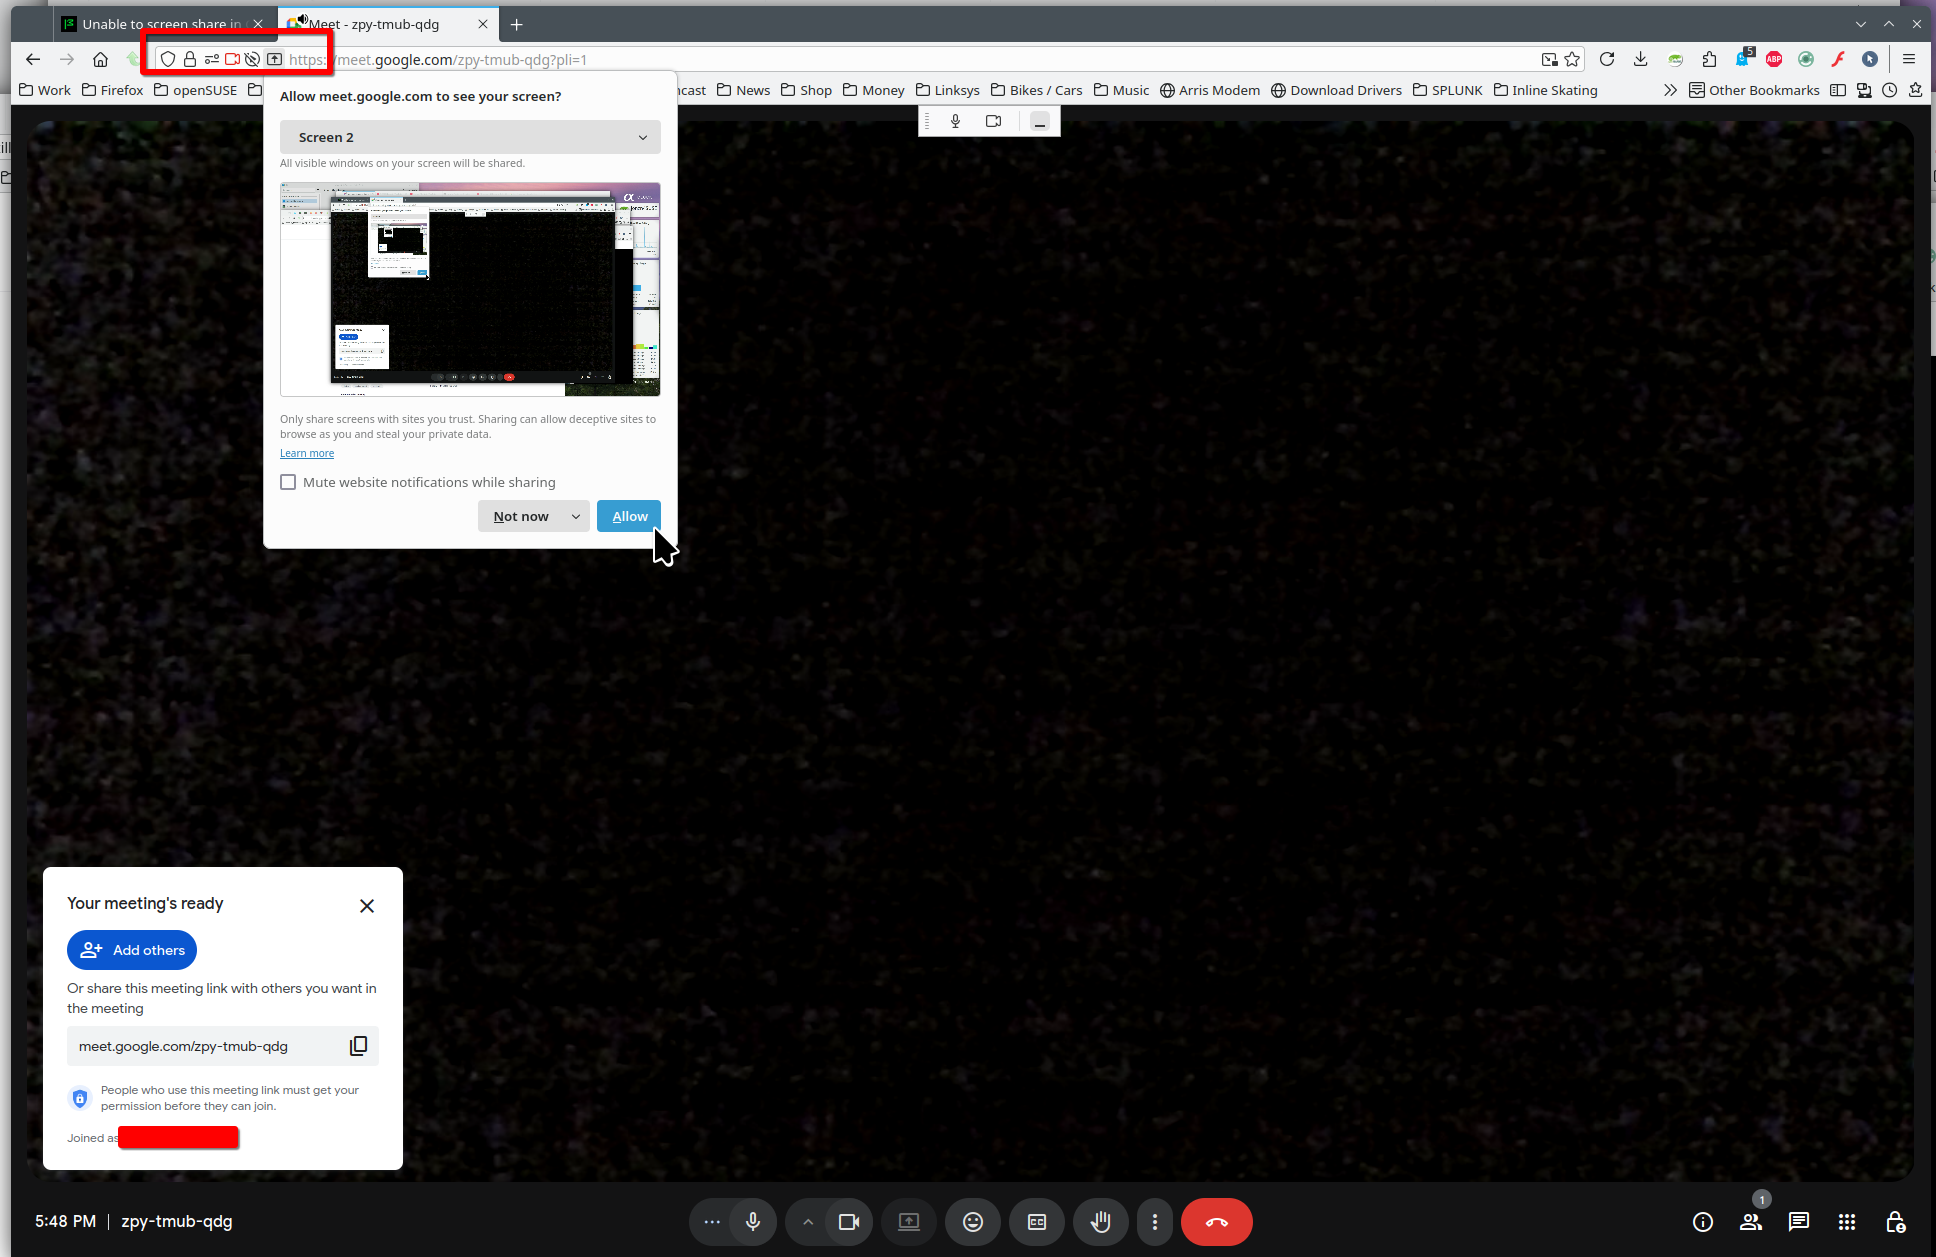Toggle the microphone in bottom bar
Viewport: 1936px width, 1257px height.
[753, 1222]
